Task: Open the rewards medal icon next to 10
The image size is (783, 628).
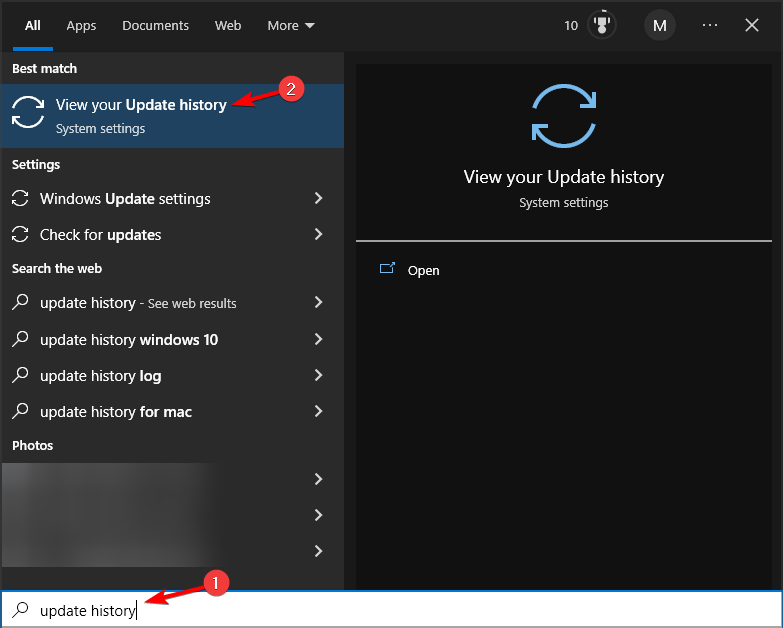Action: (602, 25)
